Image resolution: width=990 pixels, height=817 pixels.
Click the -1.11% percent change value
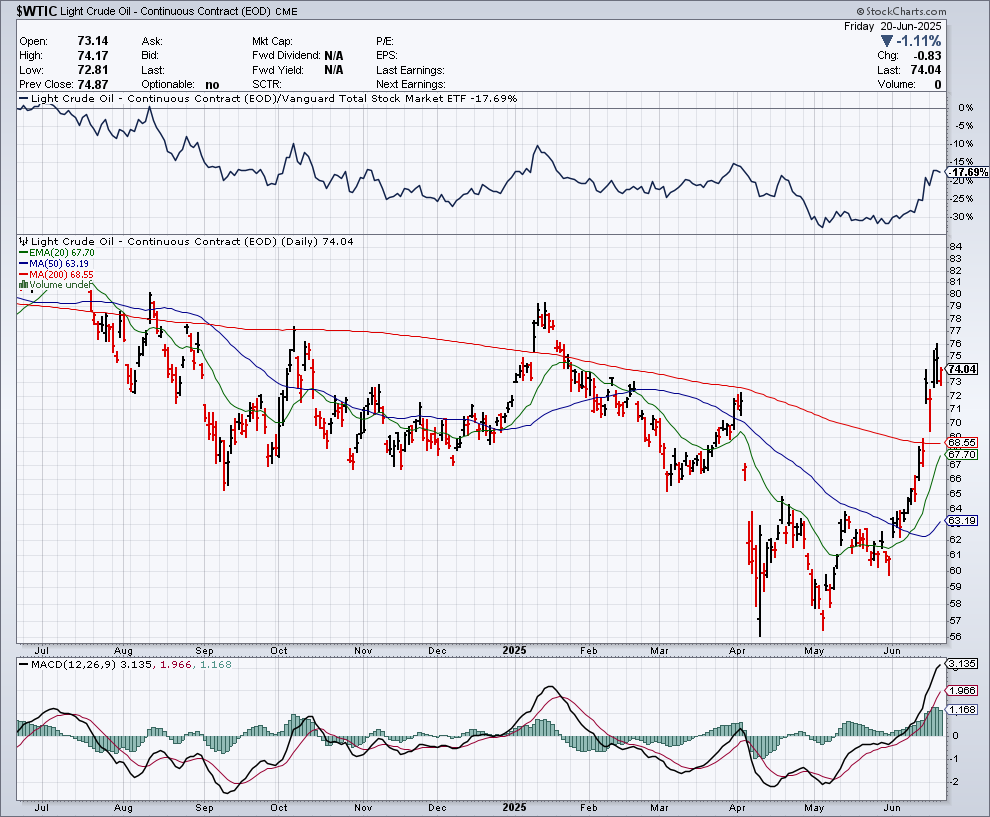[919, 42]
